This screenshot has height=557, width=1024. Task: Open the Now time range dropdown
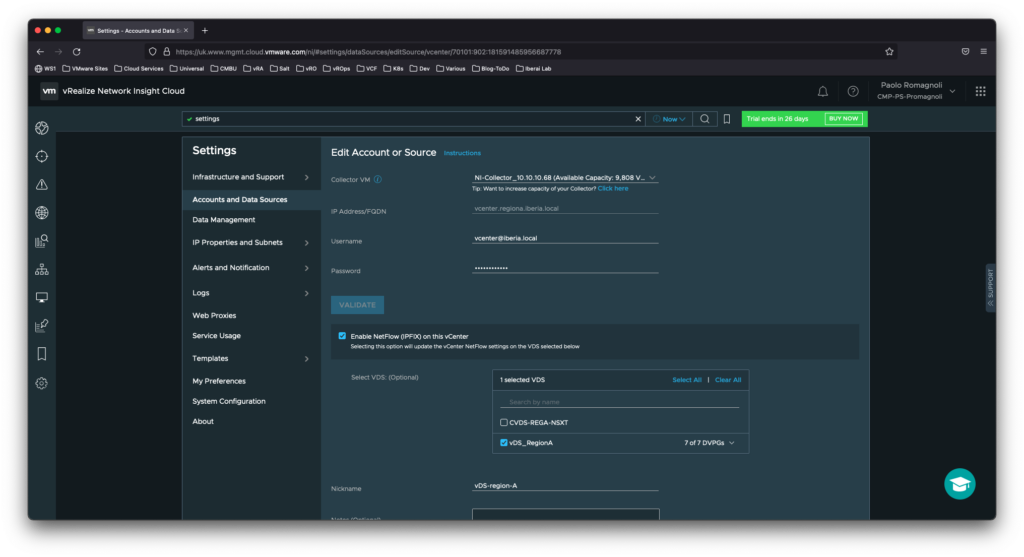click(x=669, y=119)
